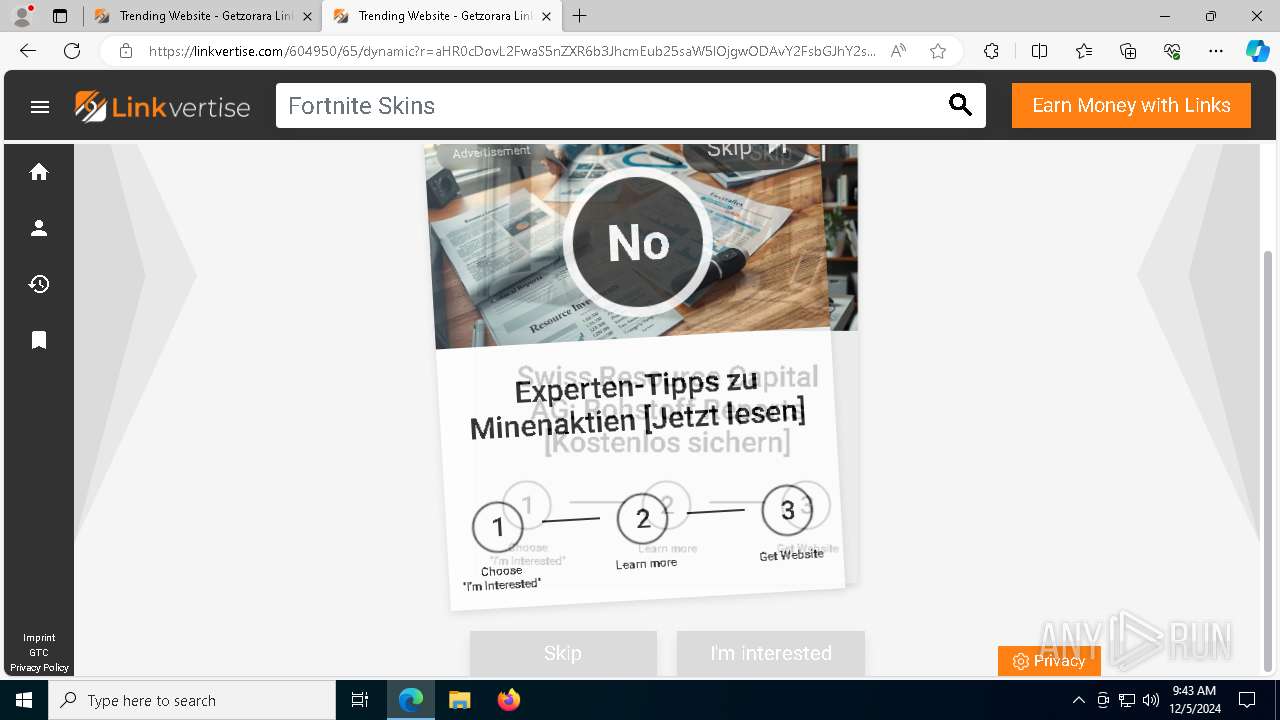
Task: Refresh the page
Action: point(72,51)
